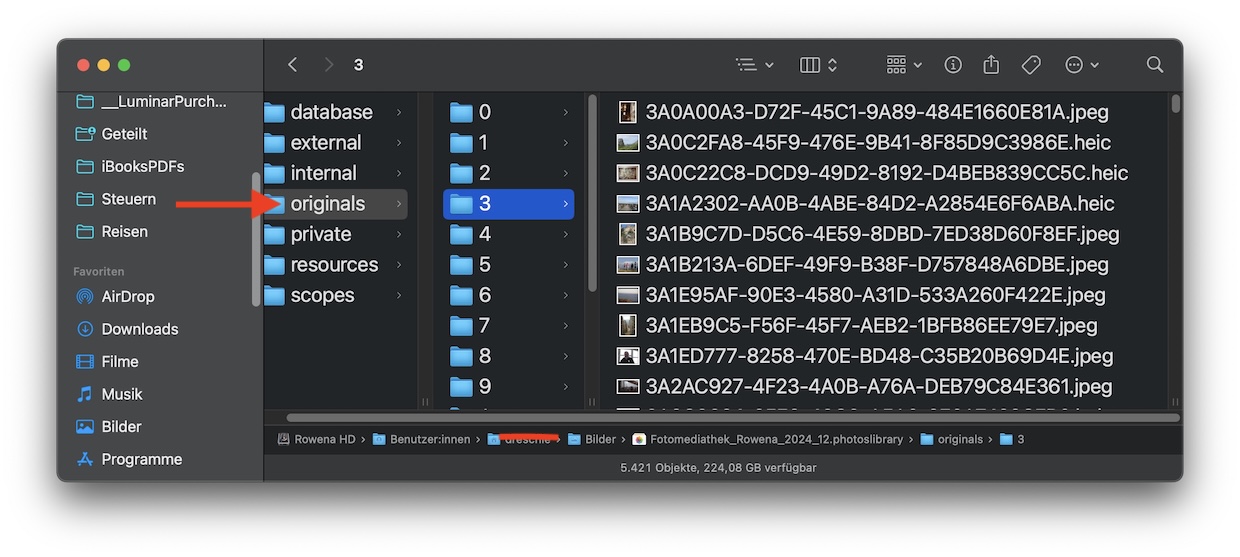Open the more actions ellipsis menu
This screenshot has width=1240, height=557.
tap(1081, 65)
